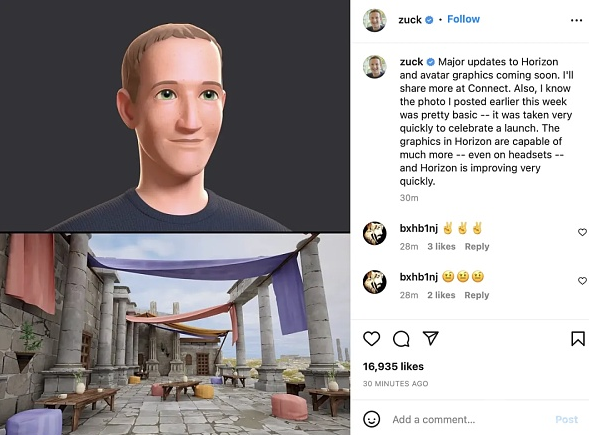Like the post with the heart icon

click(372, 338)
